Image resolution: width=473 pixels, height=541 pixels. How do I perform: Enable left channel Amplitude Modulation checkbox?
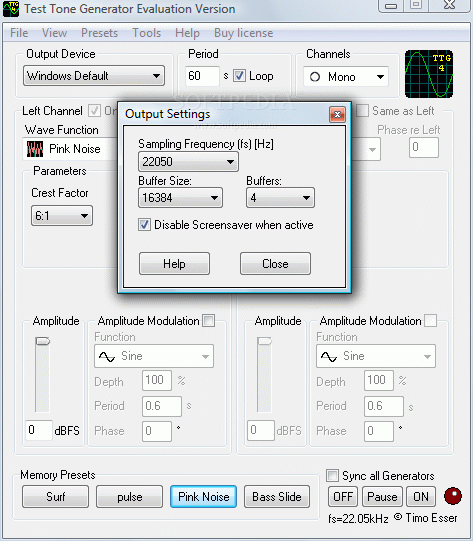[x=208, y=320]
